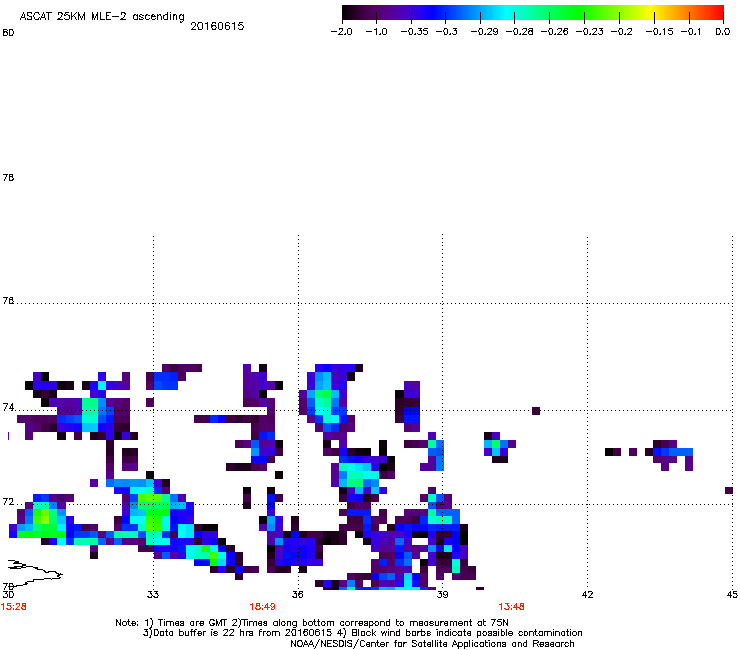Click the note line "3)Data buffer is 22 hrs"
Viewport: 740px width, 650px height.
point(362,633)
